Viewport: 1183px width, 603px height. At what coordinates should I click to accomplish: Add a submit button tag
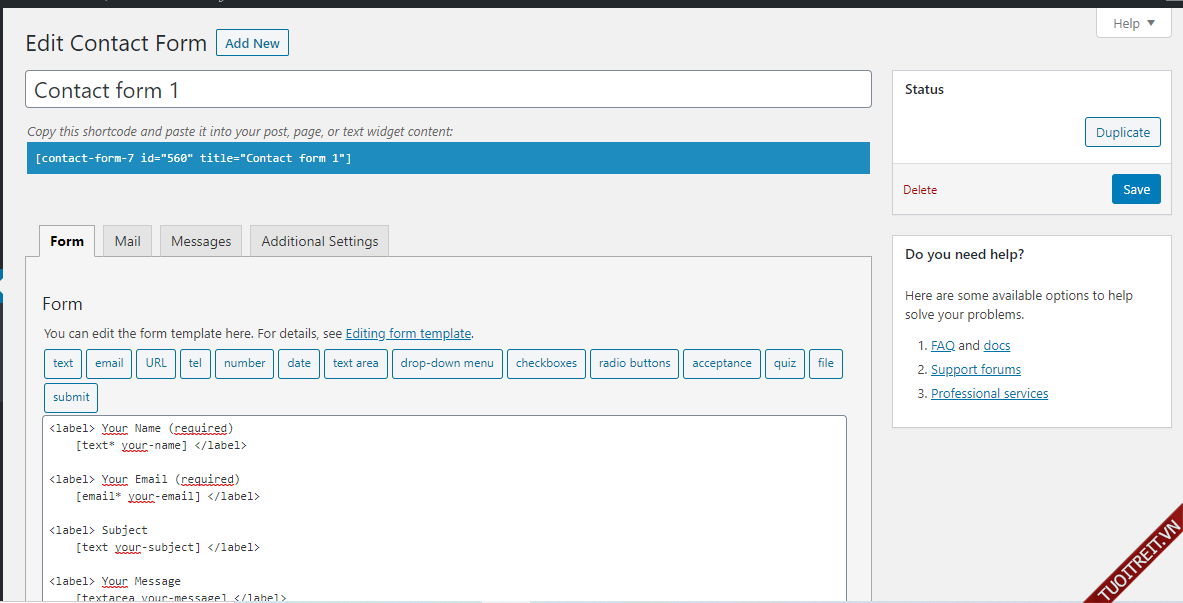pos(71,397)
